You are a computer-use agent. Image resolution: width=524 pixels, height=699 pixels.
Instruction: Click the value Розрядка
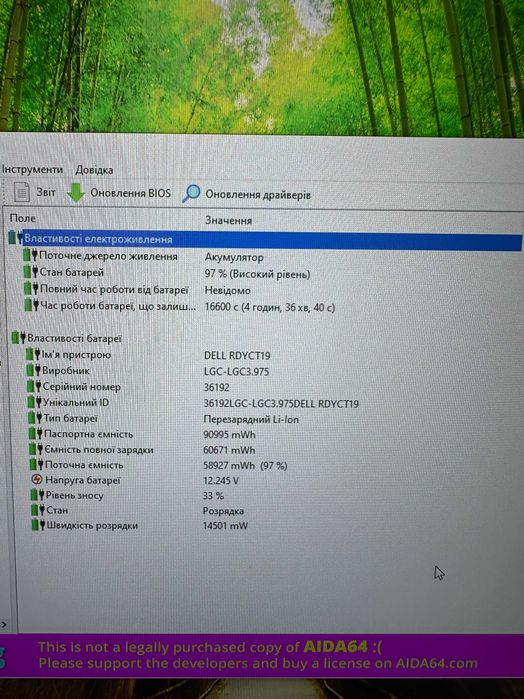[223, 511]
